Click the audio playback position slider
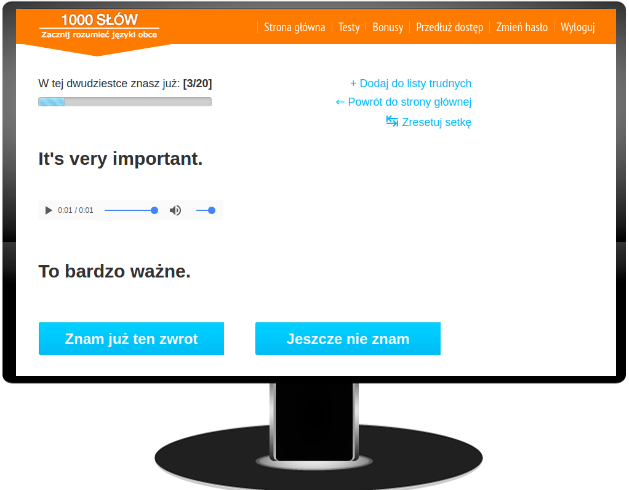The width and height of the screenshot is (629, 490). click(x=130, y=210)
